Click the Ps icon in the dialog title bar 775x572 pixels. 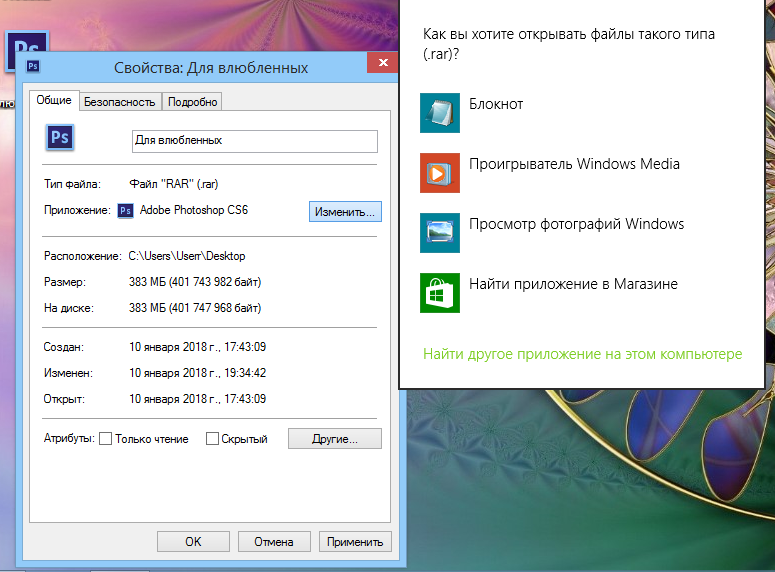click(33, 66)
